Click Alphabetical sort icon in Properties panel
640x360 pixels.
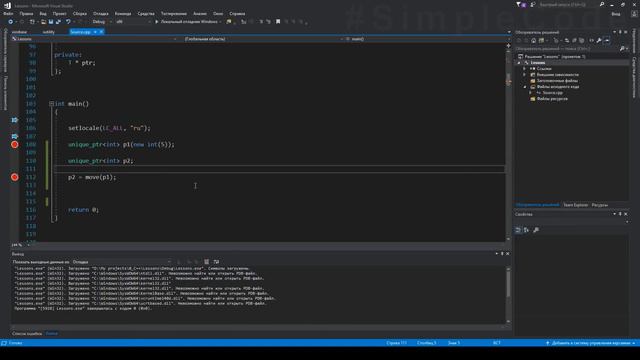click(x=527, y=230)
